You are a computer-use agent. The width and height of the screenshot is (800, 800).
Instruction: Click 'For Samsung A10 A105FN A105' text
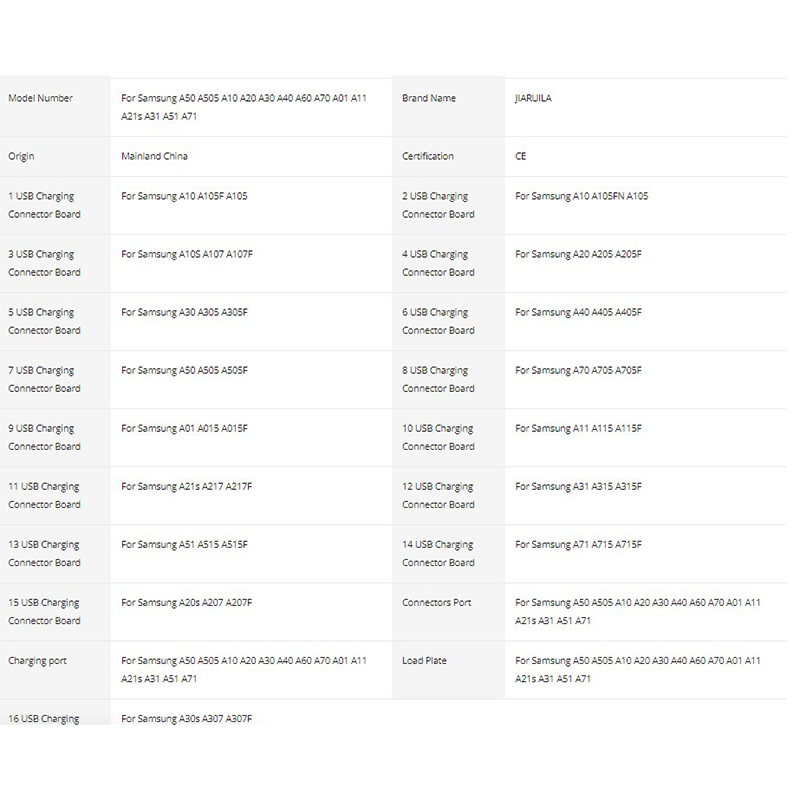tap(581, 196)
